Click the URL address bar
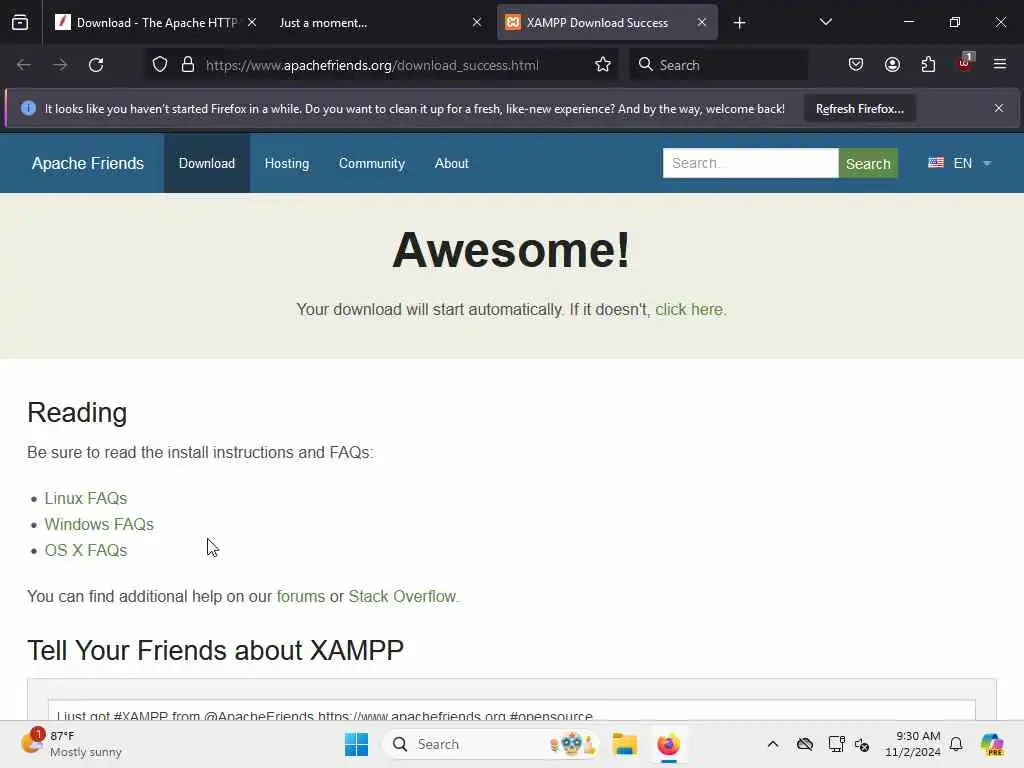Viewport: 1024px width, 768px height. [x=372, y=65]
